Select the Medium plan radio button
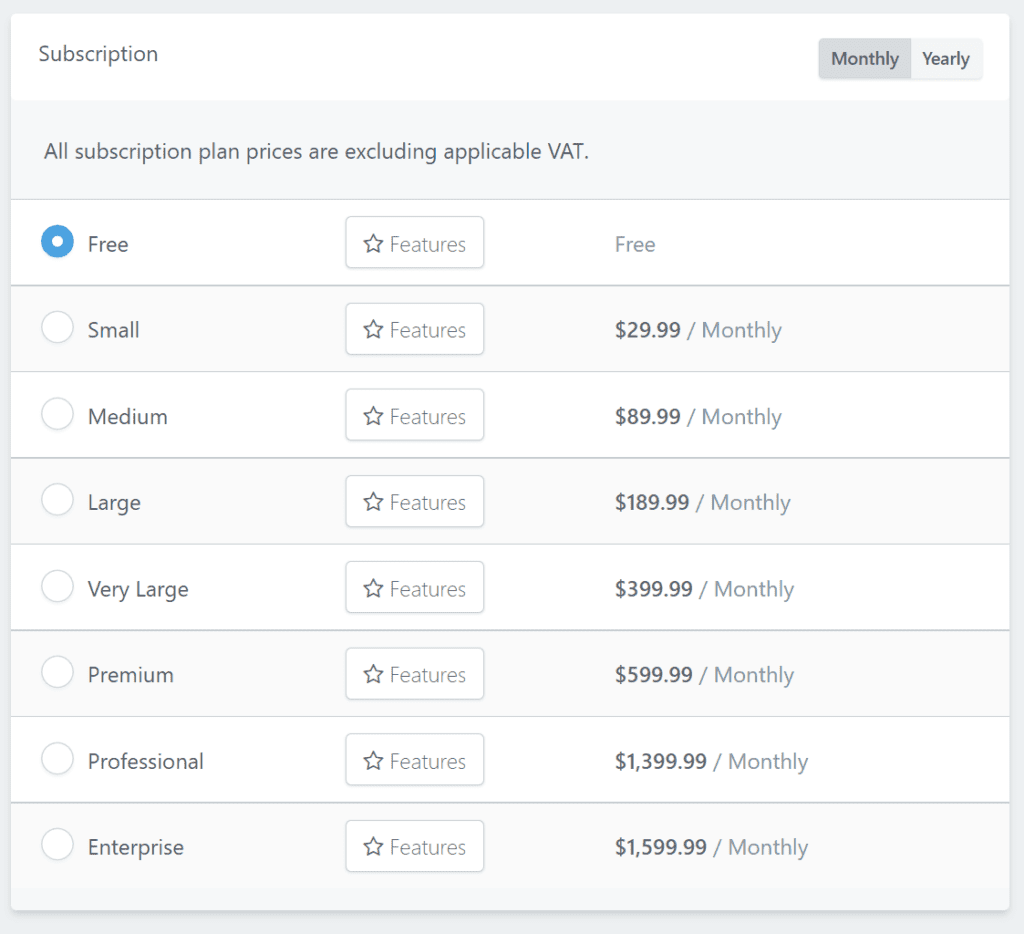 click(57, 413)
